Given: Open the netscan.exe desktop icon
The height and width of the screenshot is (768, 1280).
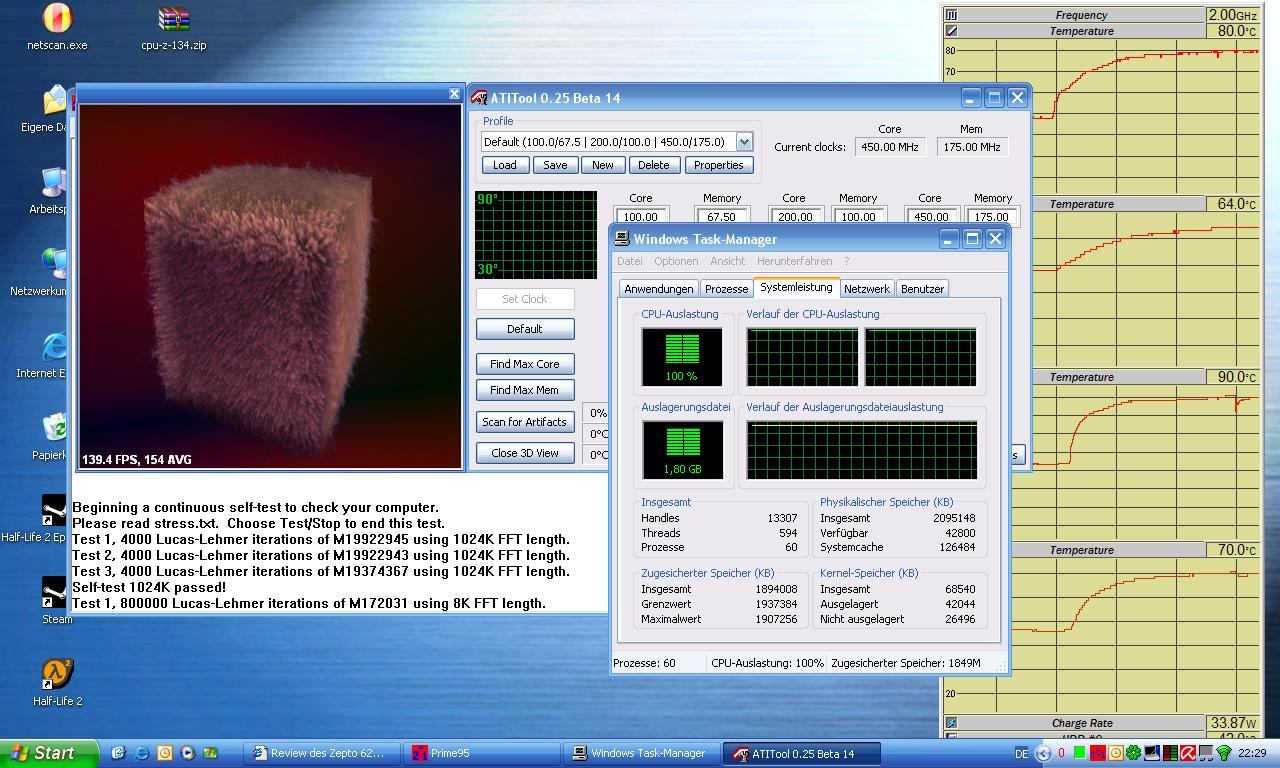Looking at the screenshot, I should (57, 19).
